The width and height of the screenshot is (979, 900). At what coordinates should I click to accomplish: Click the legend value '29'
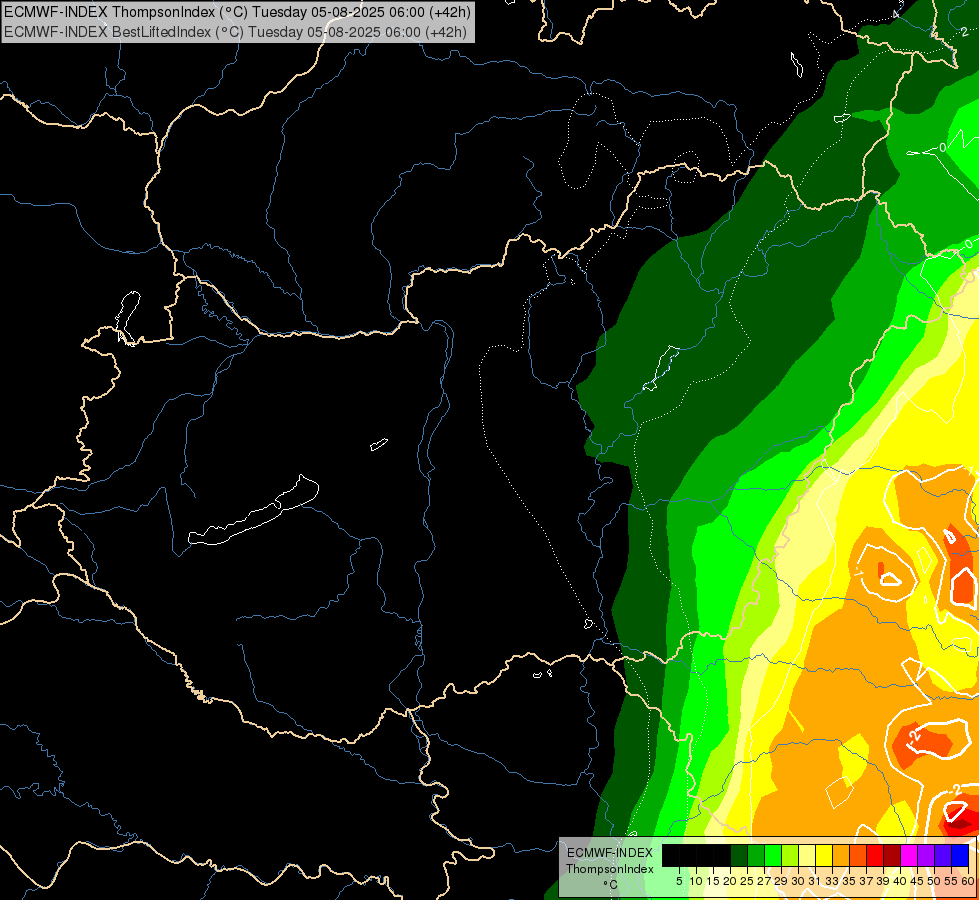pos(781,881)
